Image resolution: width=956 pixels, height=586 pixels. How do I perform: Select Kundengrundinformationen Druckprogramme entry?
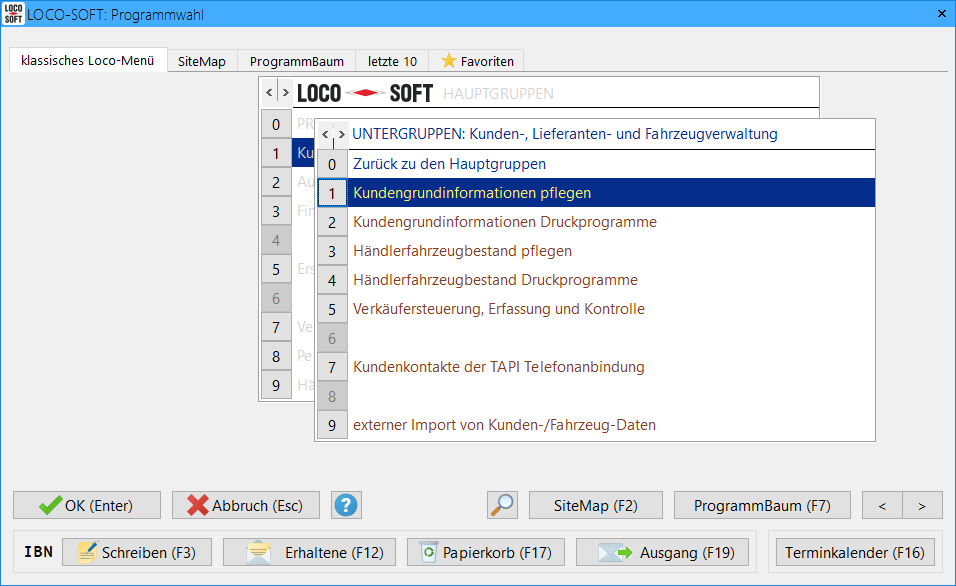(504, 222)
